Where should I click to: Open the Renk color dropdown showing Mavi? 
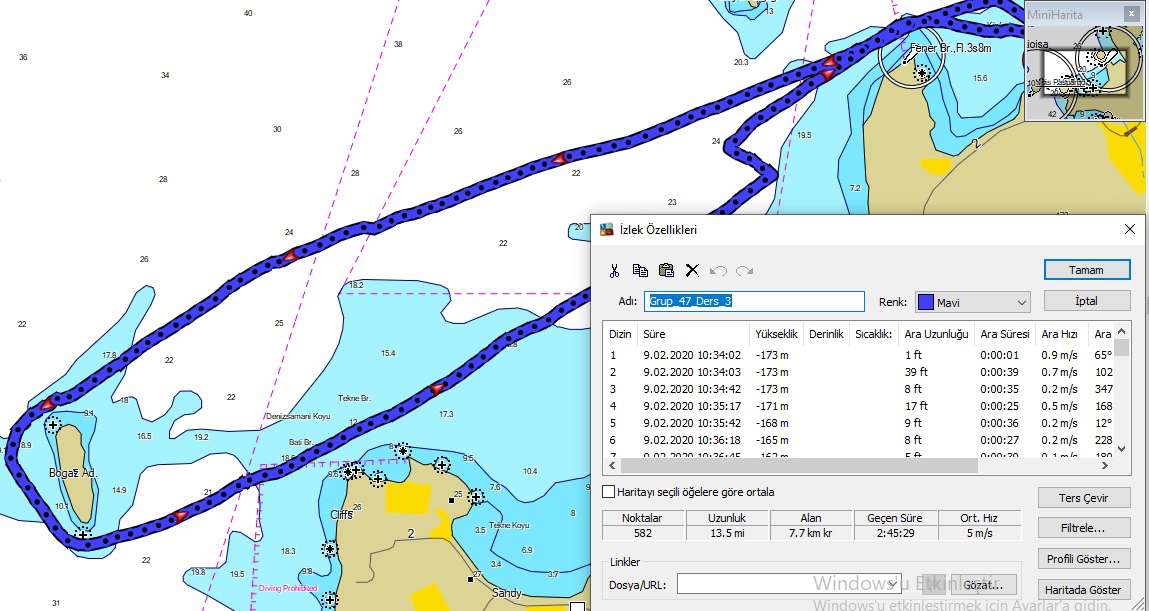972,303
